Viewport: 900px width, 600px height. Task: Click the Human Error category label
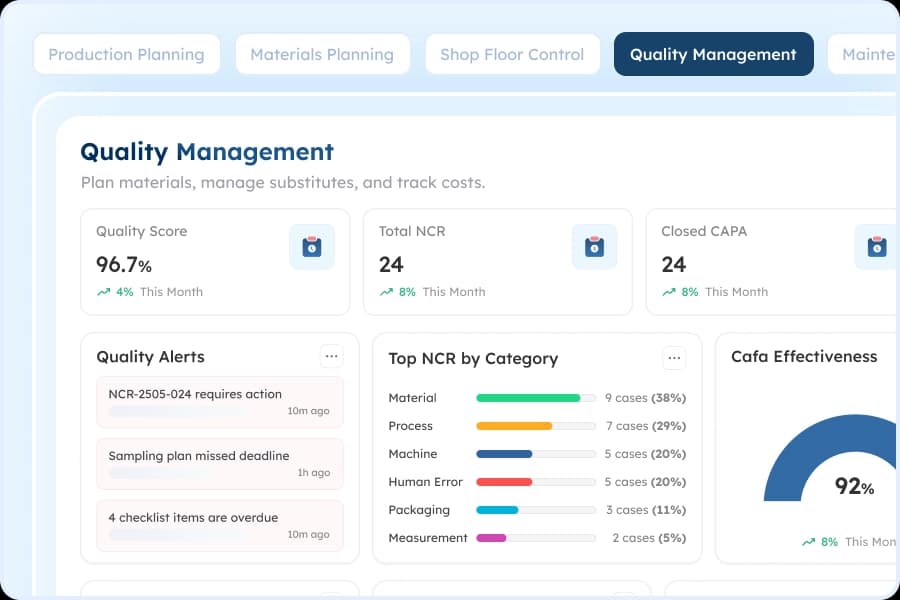(x=425, y=482)
